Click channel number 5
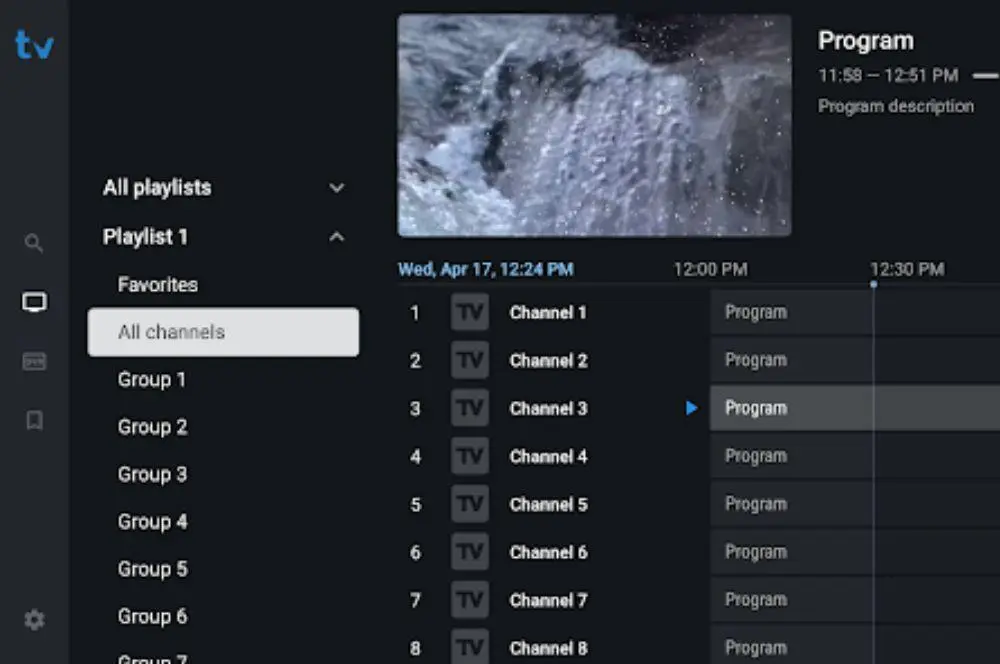 [415, 505]
